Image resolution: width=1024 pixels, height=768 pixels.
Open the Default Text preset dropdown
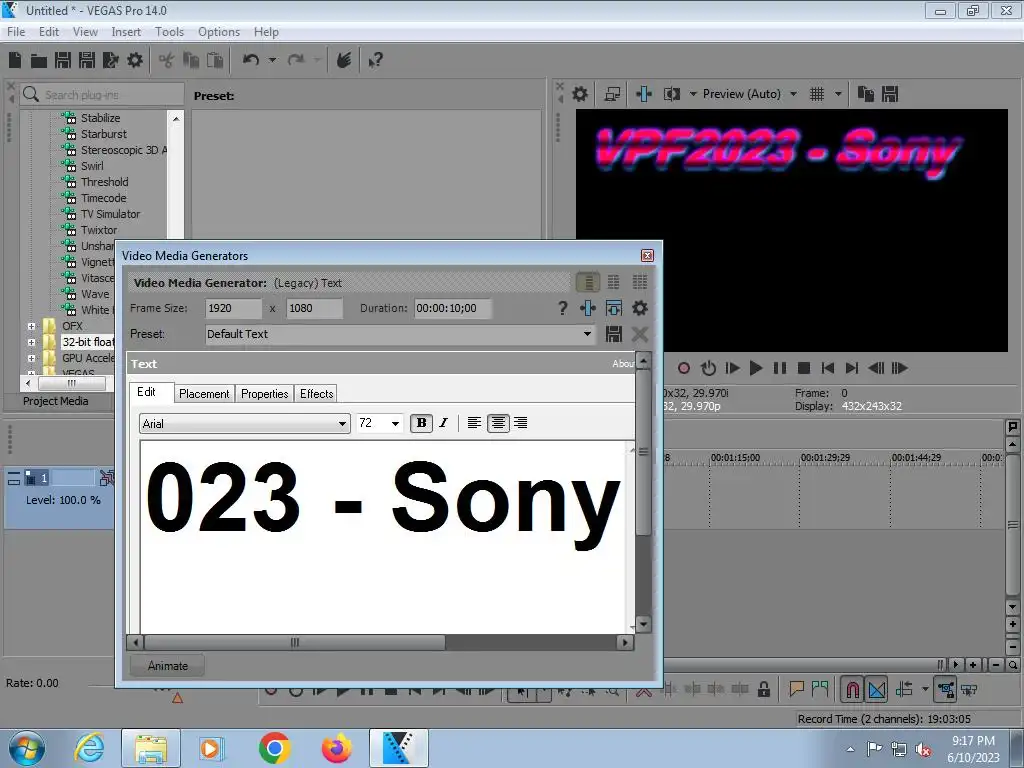[587, 334]
